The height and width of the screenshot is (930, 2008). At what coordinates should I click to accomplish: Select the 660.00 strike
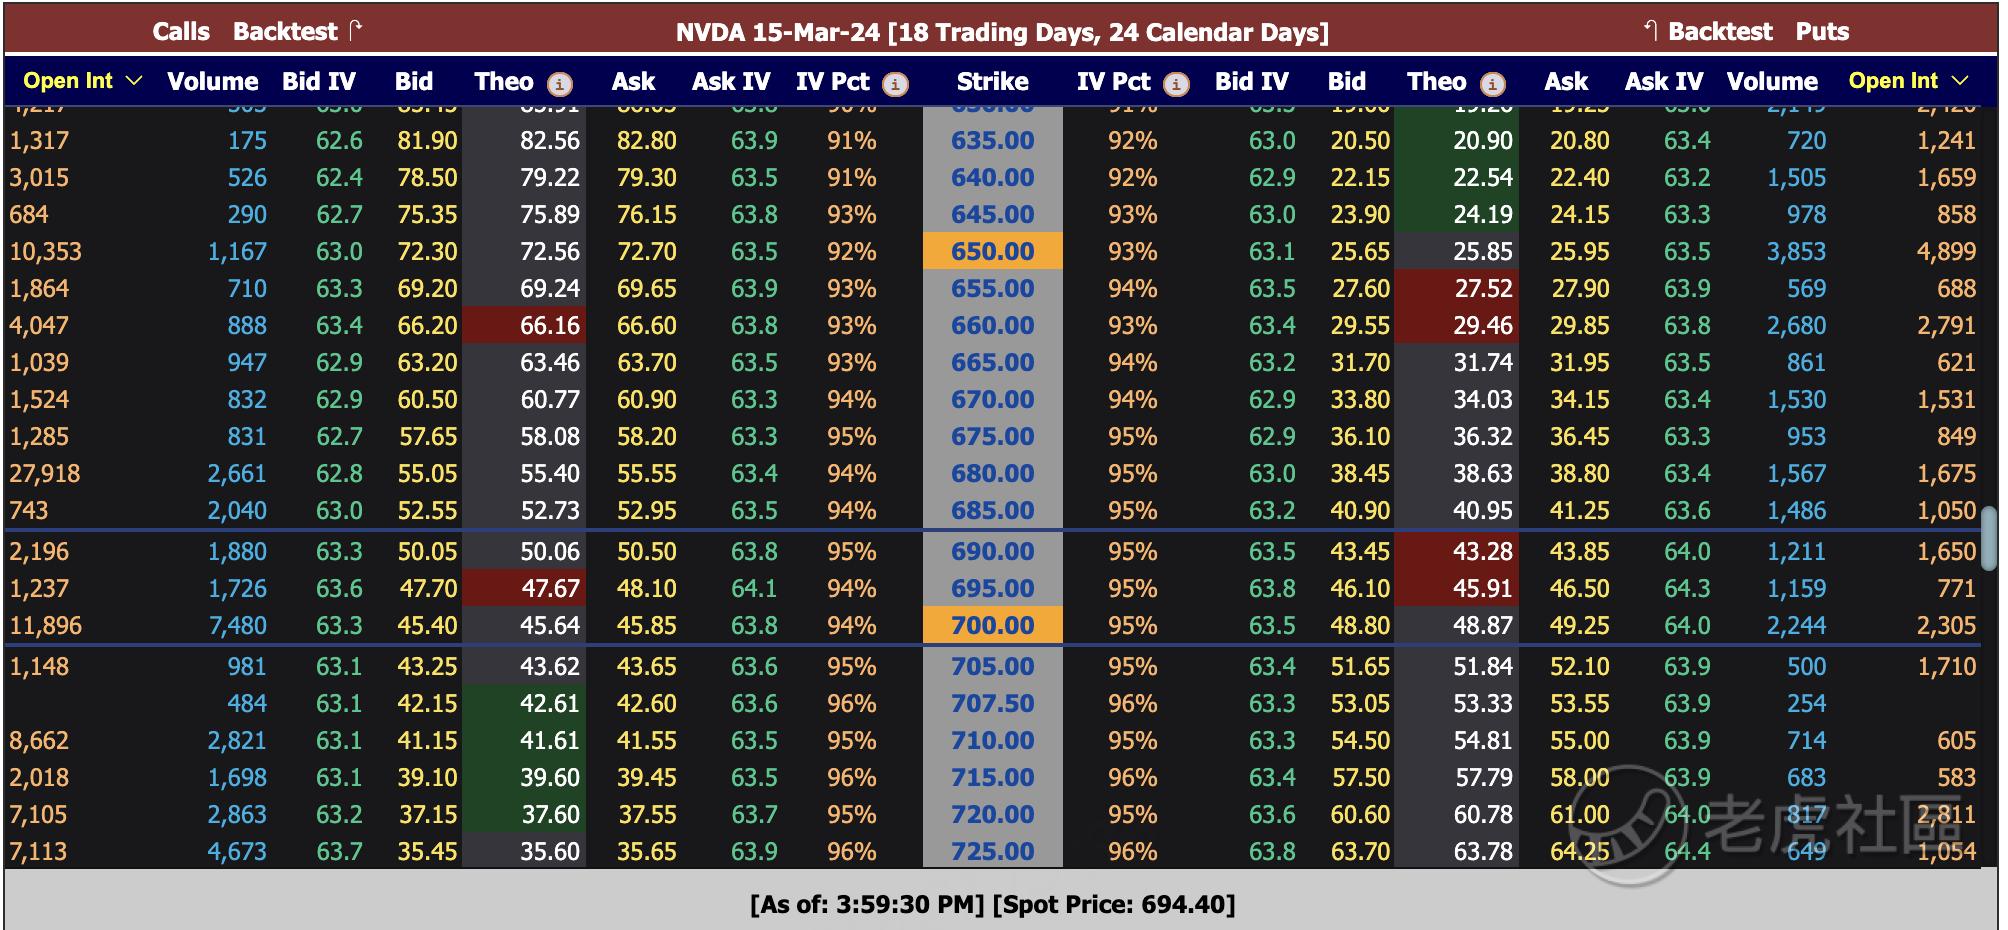[993, 326]
